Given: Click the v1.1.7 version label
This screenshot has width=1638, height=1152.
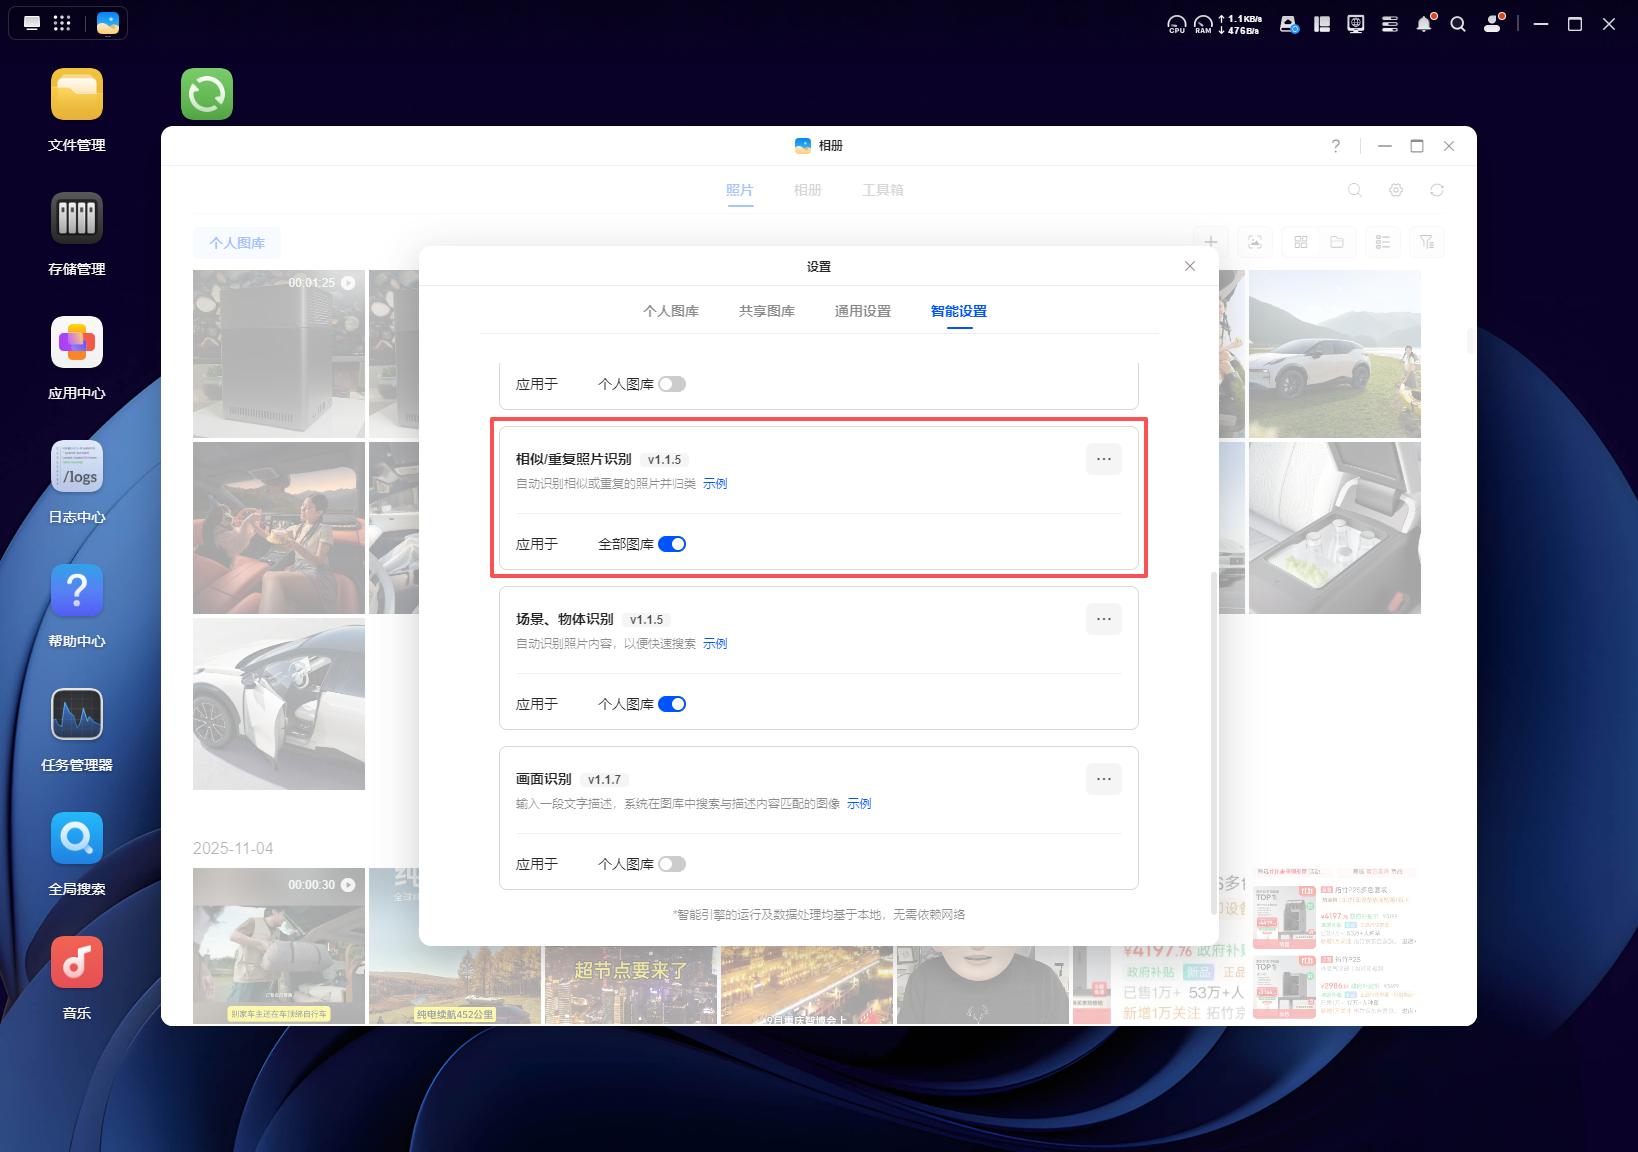Looking at the screenshot, I should click(604, 780).
